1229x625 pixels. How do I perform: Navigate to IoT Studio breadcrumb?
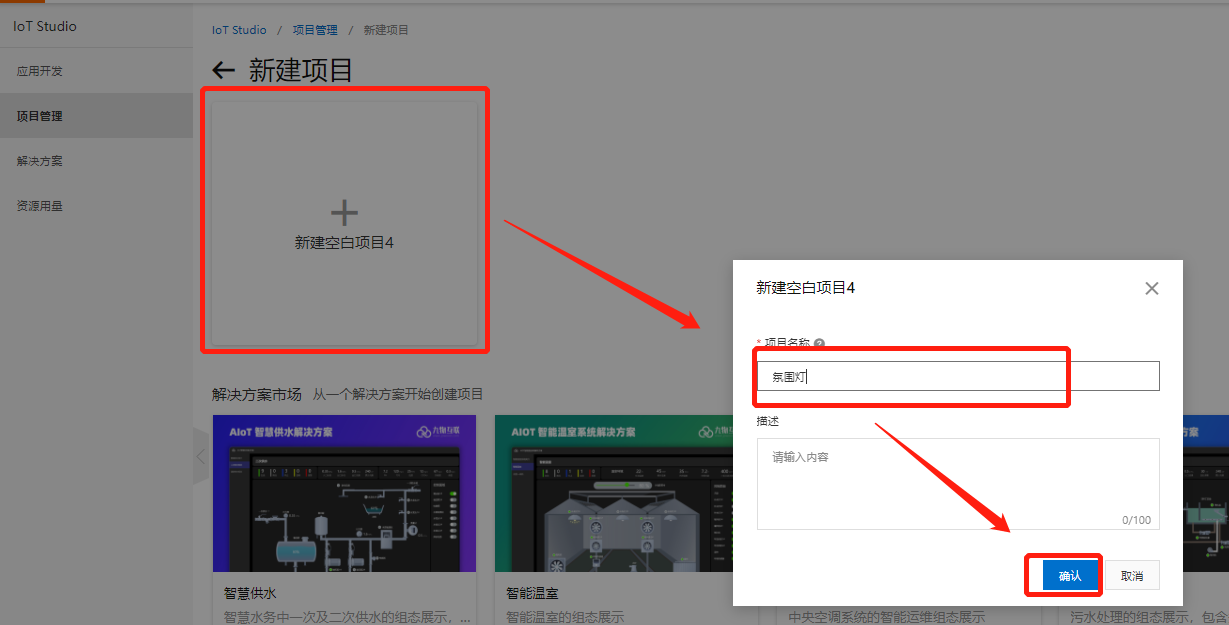point(239,30)
